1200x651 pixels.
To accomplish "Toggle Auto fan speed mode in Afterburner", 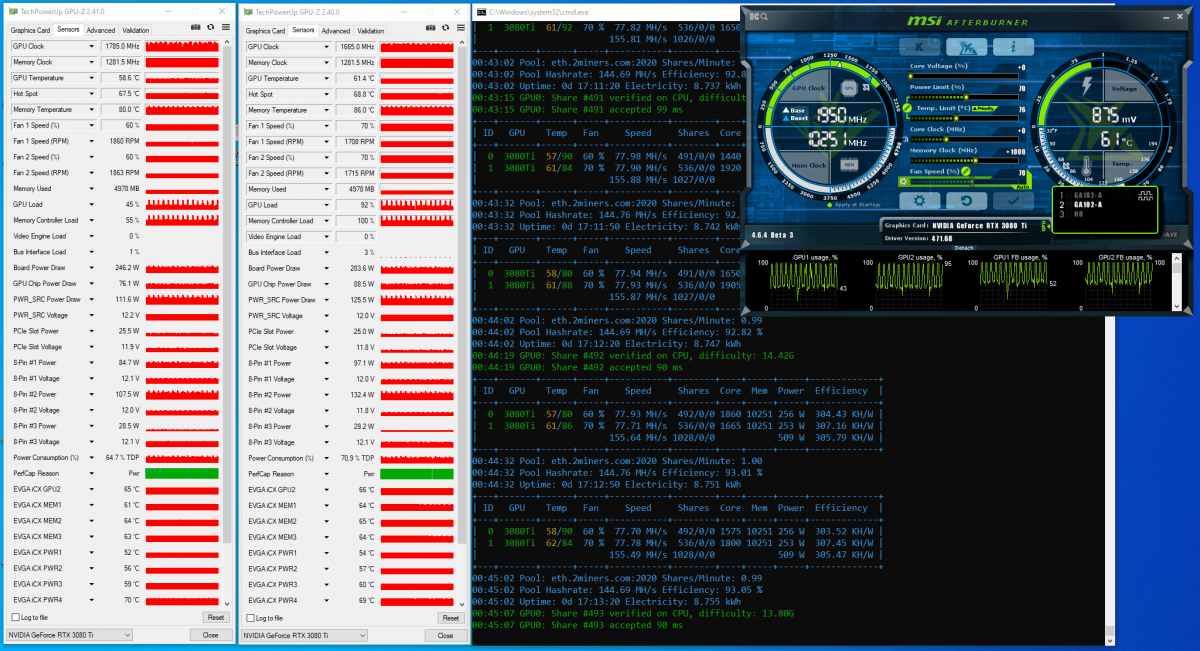I will coord(1022,187).
